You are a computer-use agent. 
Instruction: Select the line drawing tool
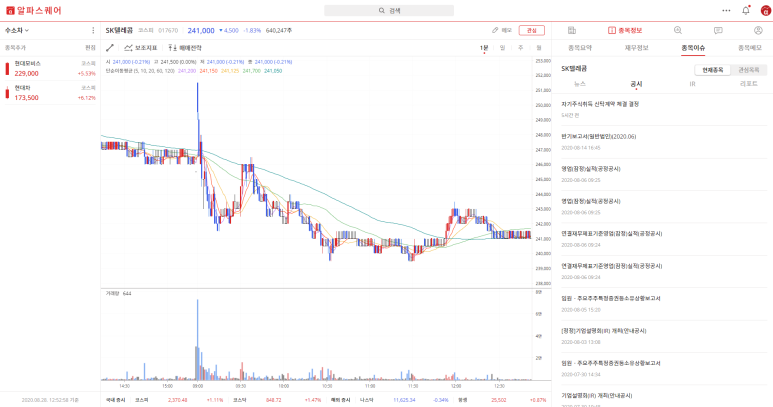110,48
